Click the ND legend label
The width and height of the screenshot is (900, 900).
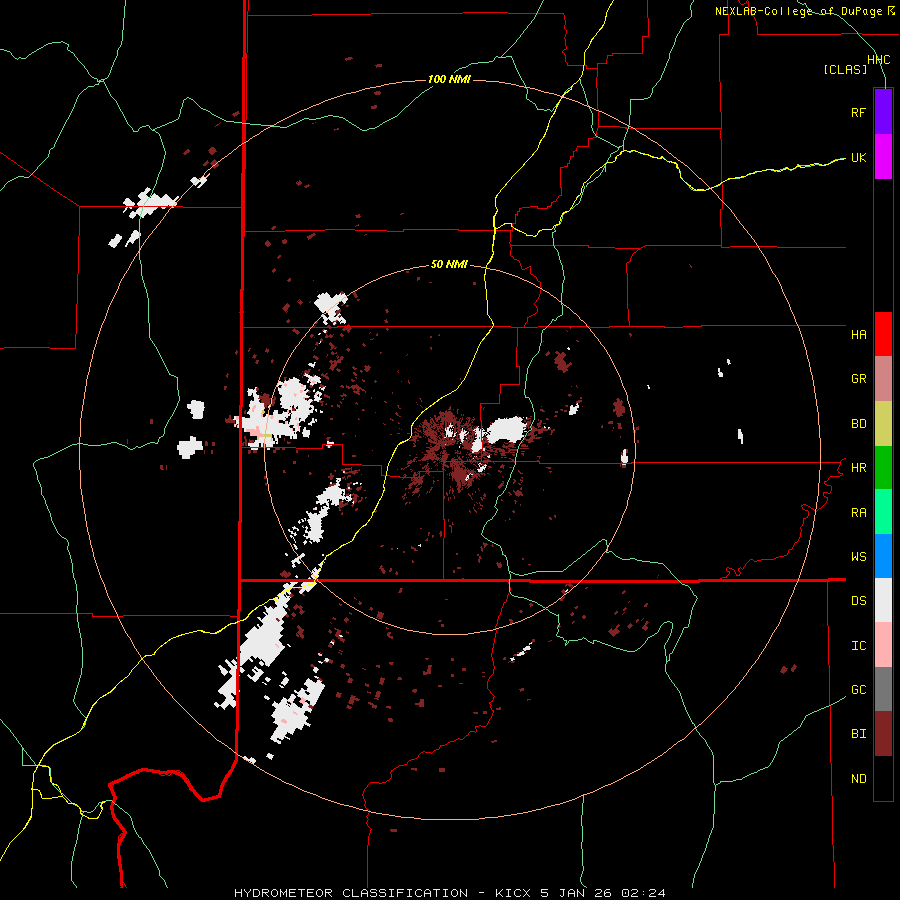click(x=858, y=779)
